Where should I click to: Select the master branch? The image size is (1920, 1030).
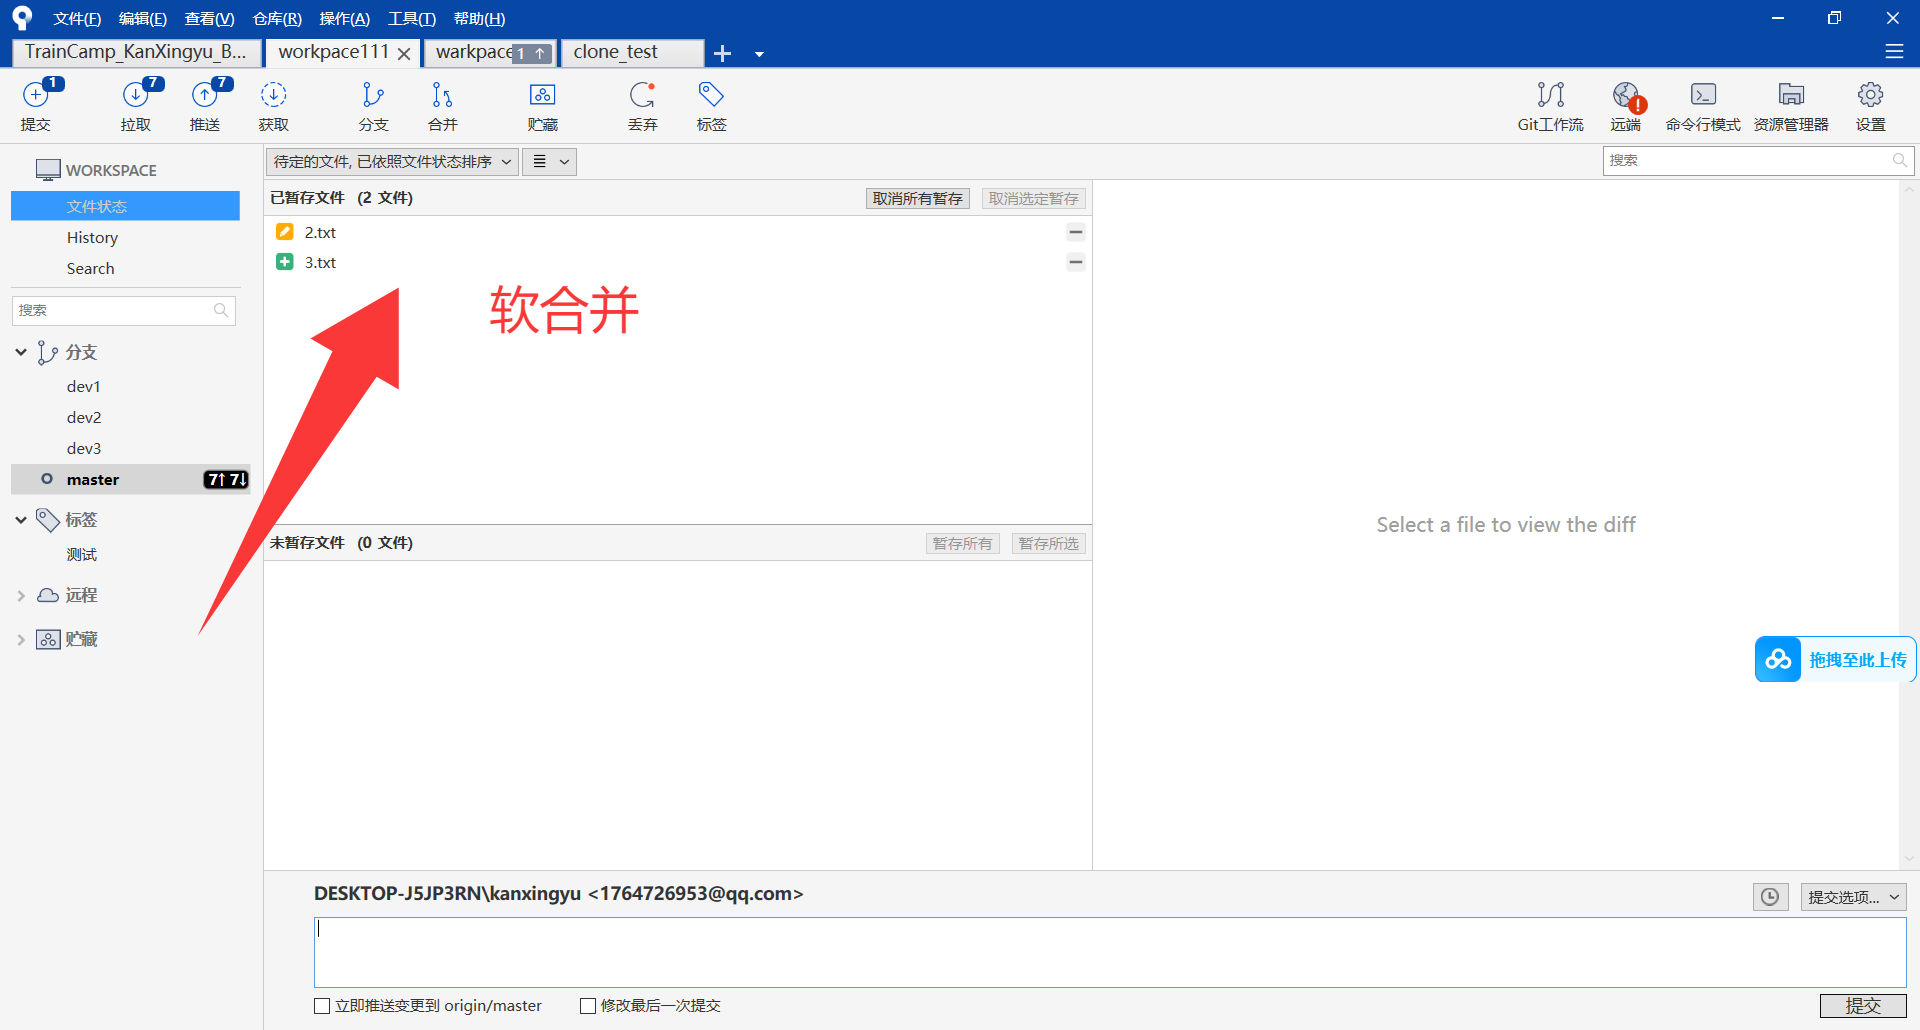pyautogui.click(x=130, y=479)
